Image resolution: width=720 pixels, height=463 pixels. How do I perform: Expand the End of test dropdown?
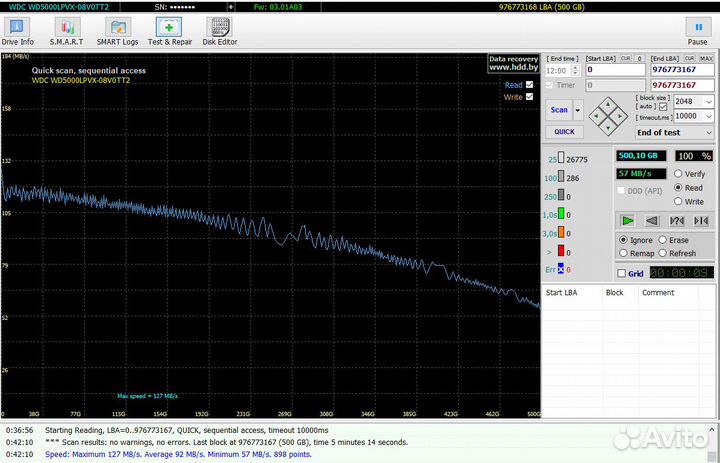pyautogui.click(x=708, y=132)
